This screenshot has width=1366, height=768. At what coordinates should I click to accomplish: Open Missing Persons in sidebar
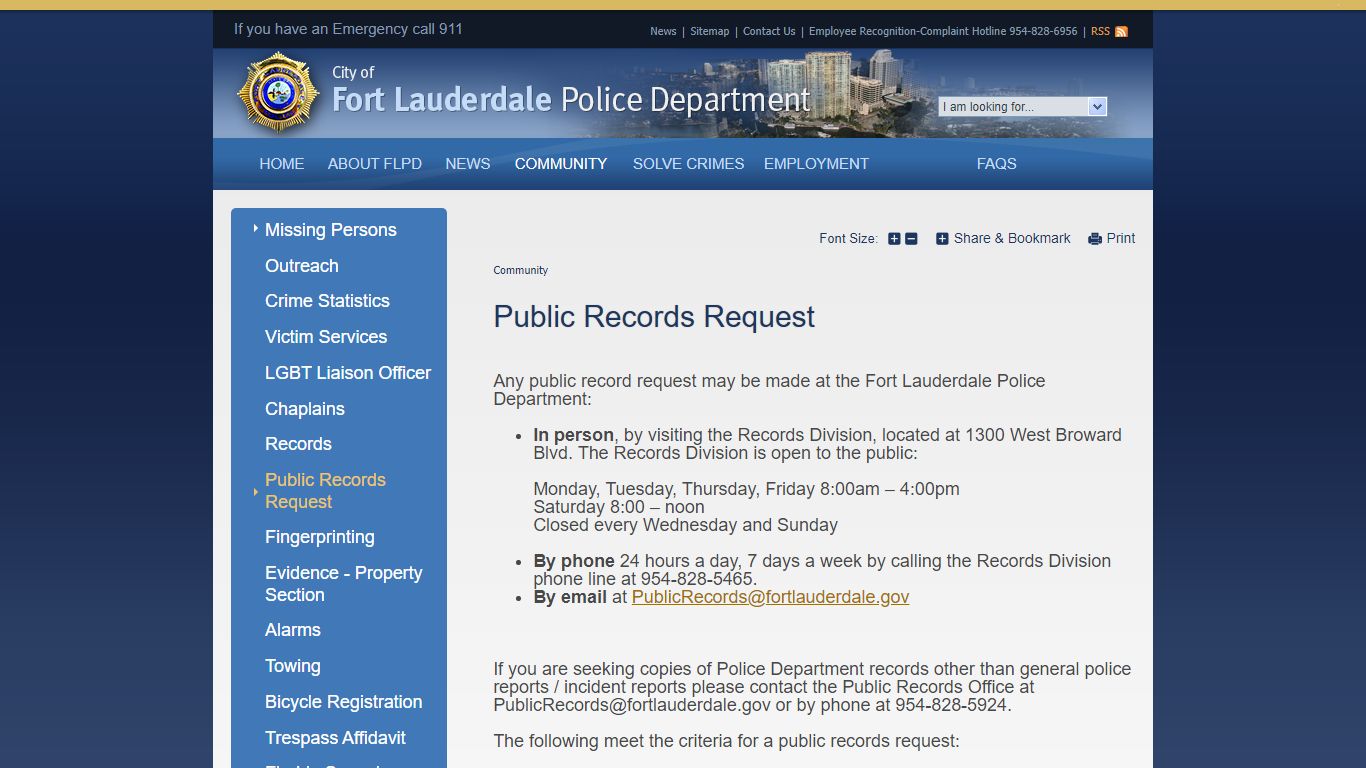coord(331,230)
